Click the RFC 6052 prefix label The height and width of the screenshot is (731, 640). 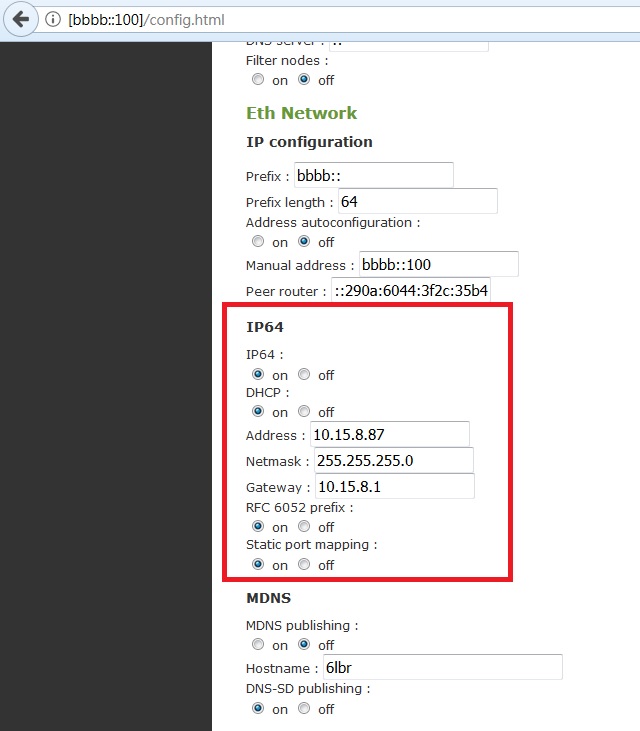(300, 507)
